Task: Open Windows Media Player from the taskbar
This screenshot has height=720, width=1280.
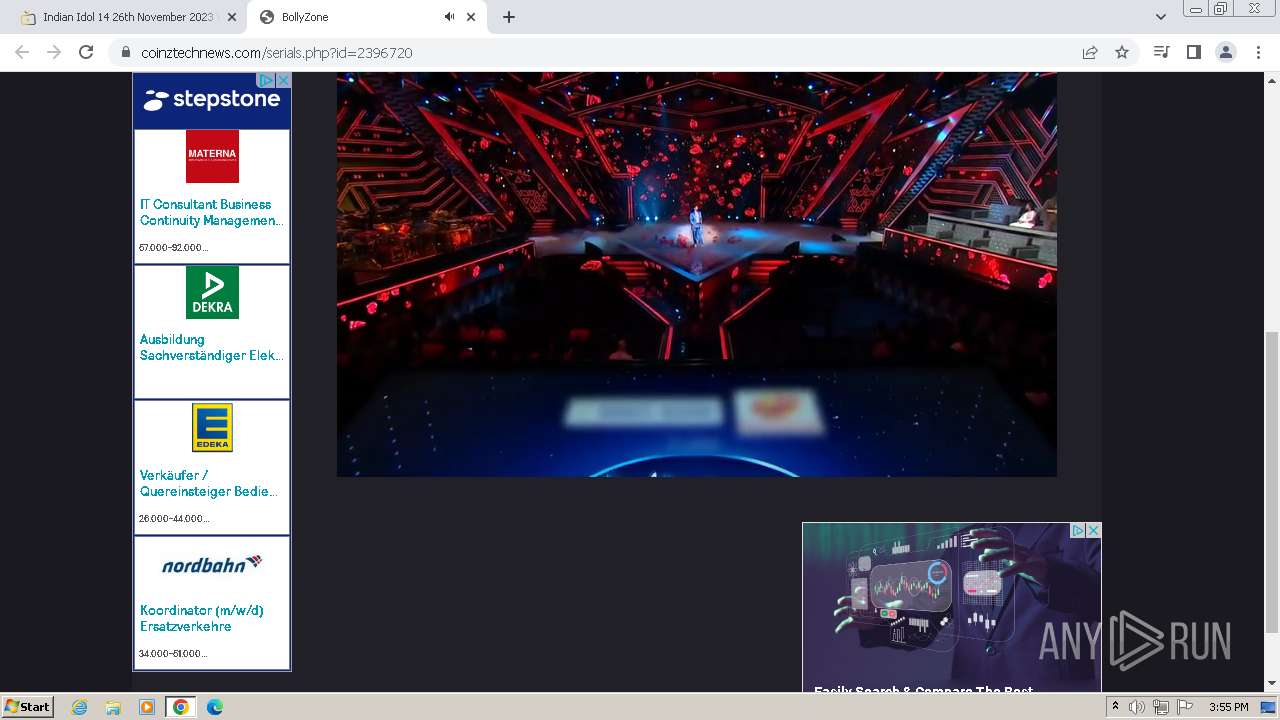Action: 147,707
